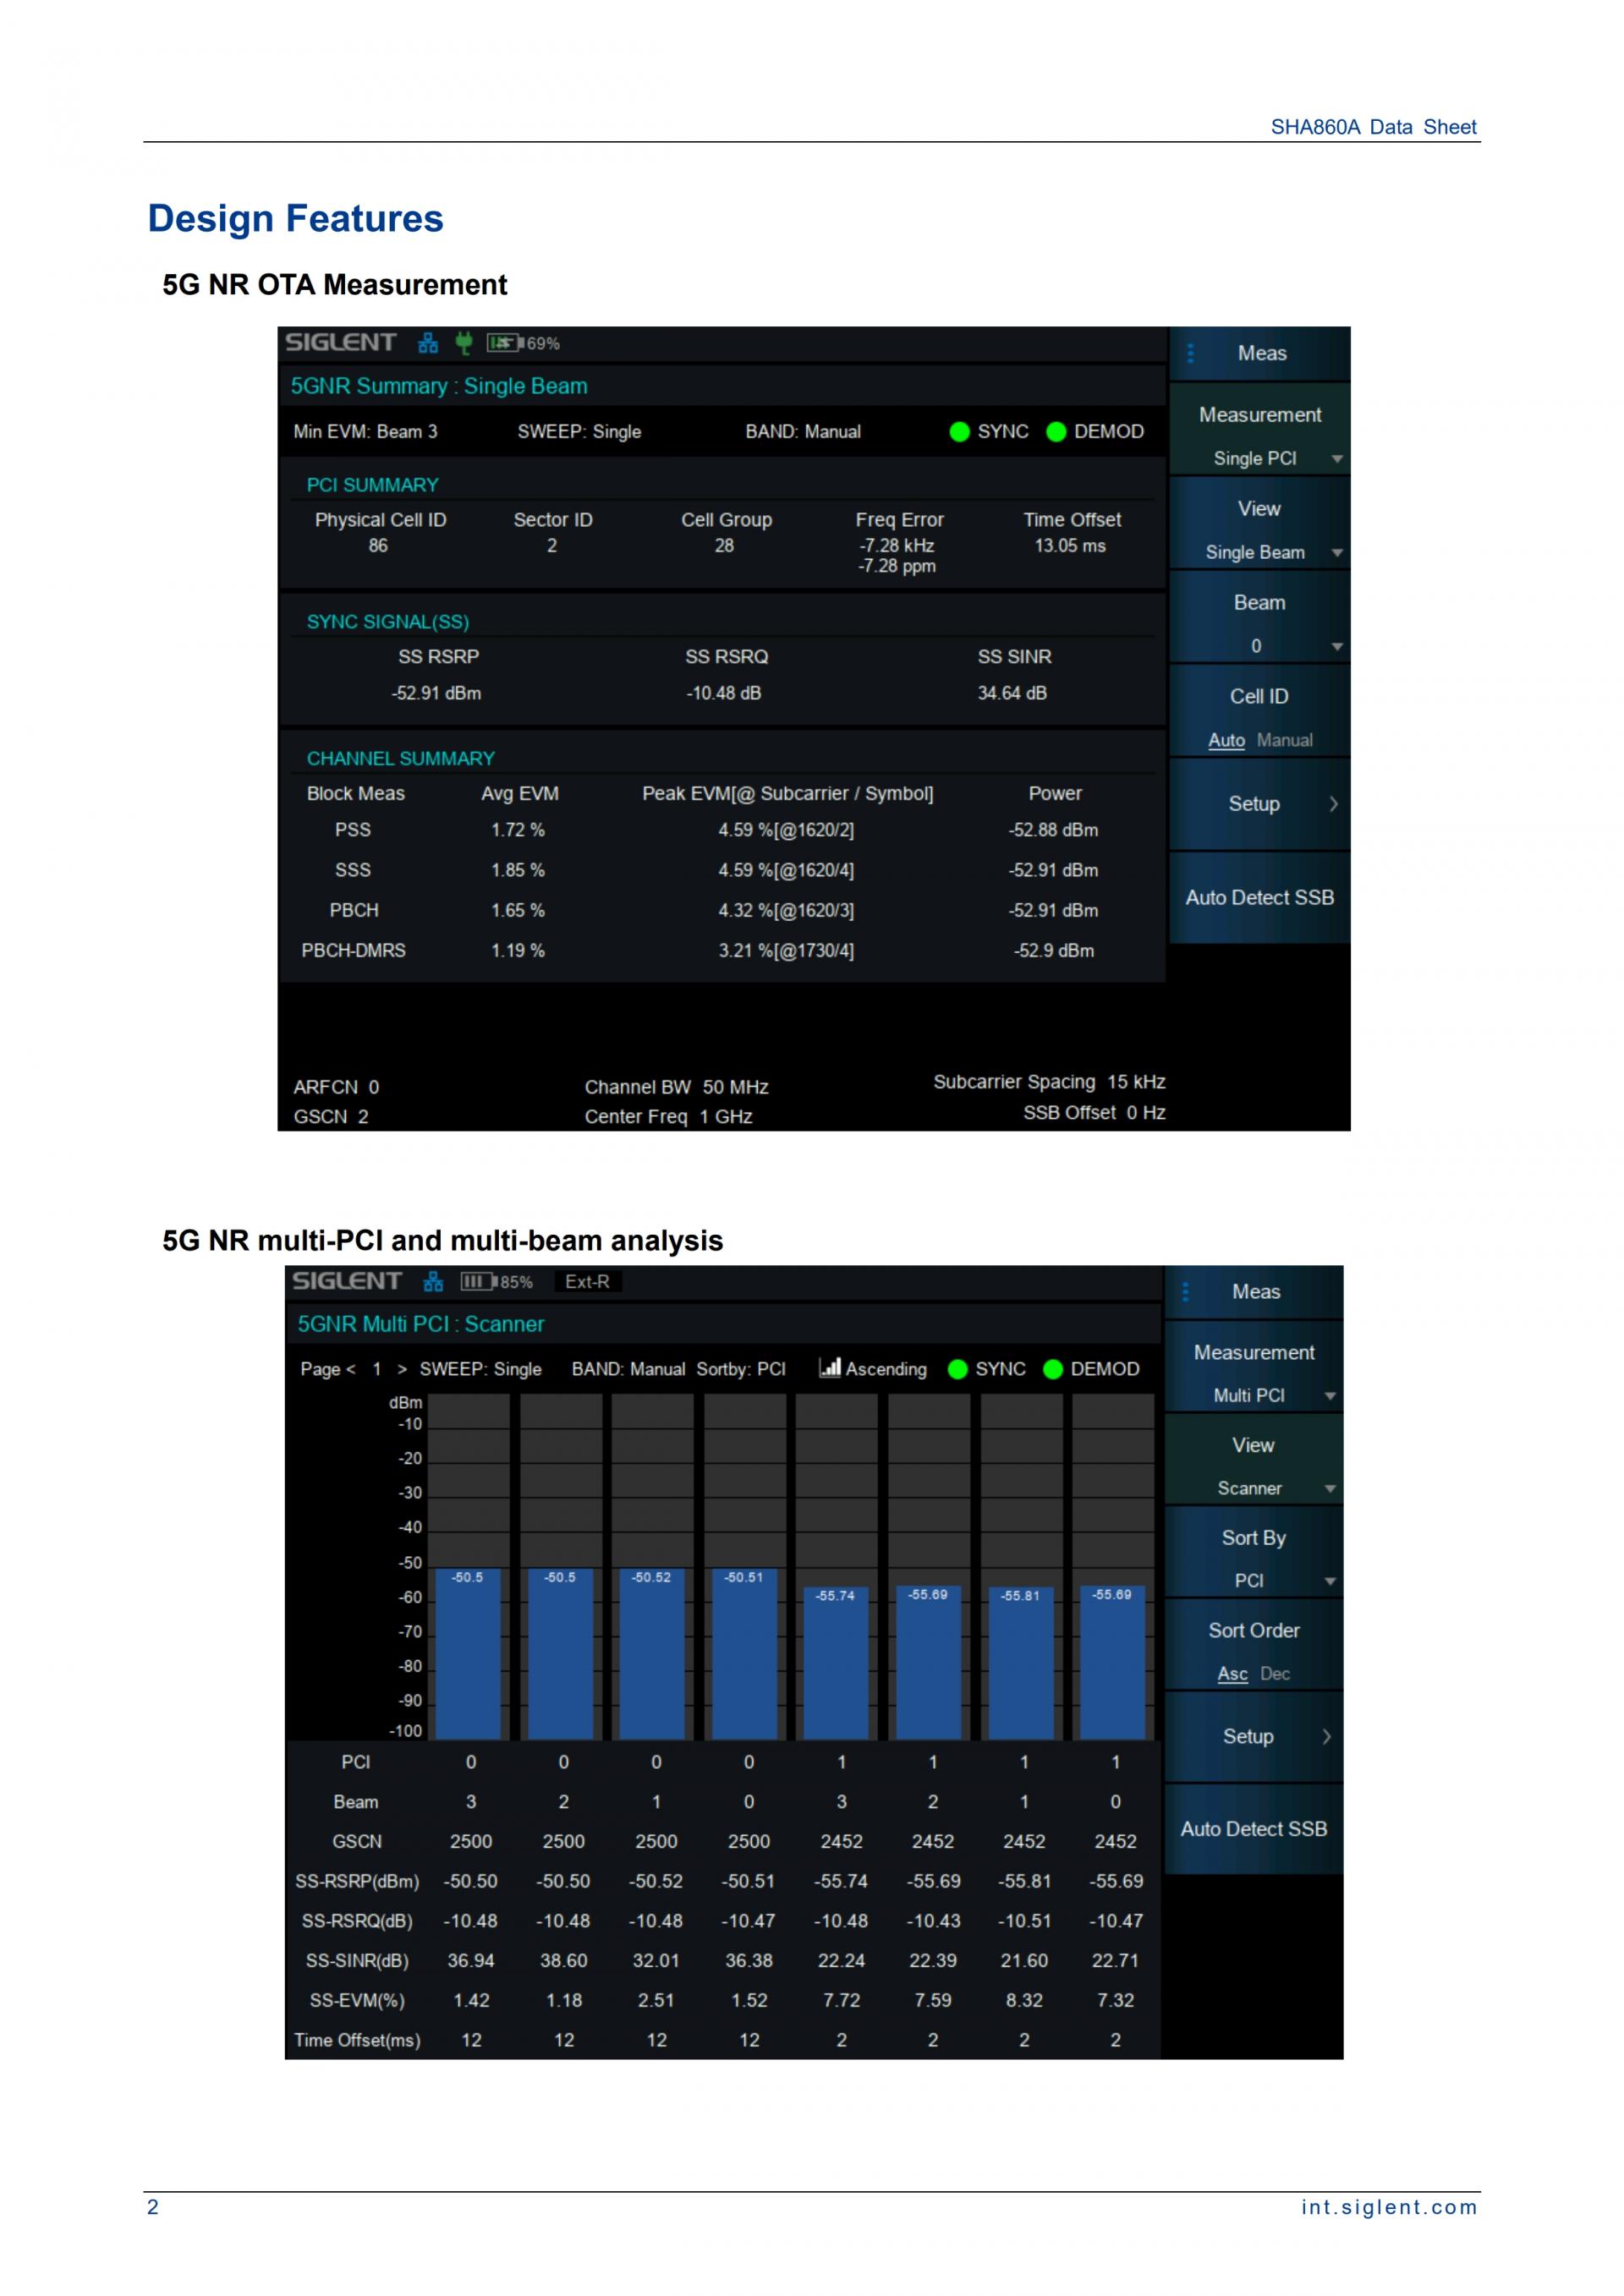
Task: Click three-dot icon beside lower Meas
Action: [x=1185, y=1291]
